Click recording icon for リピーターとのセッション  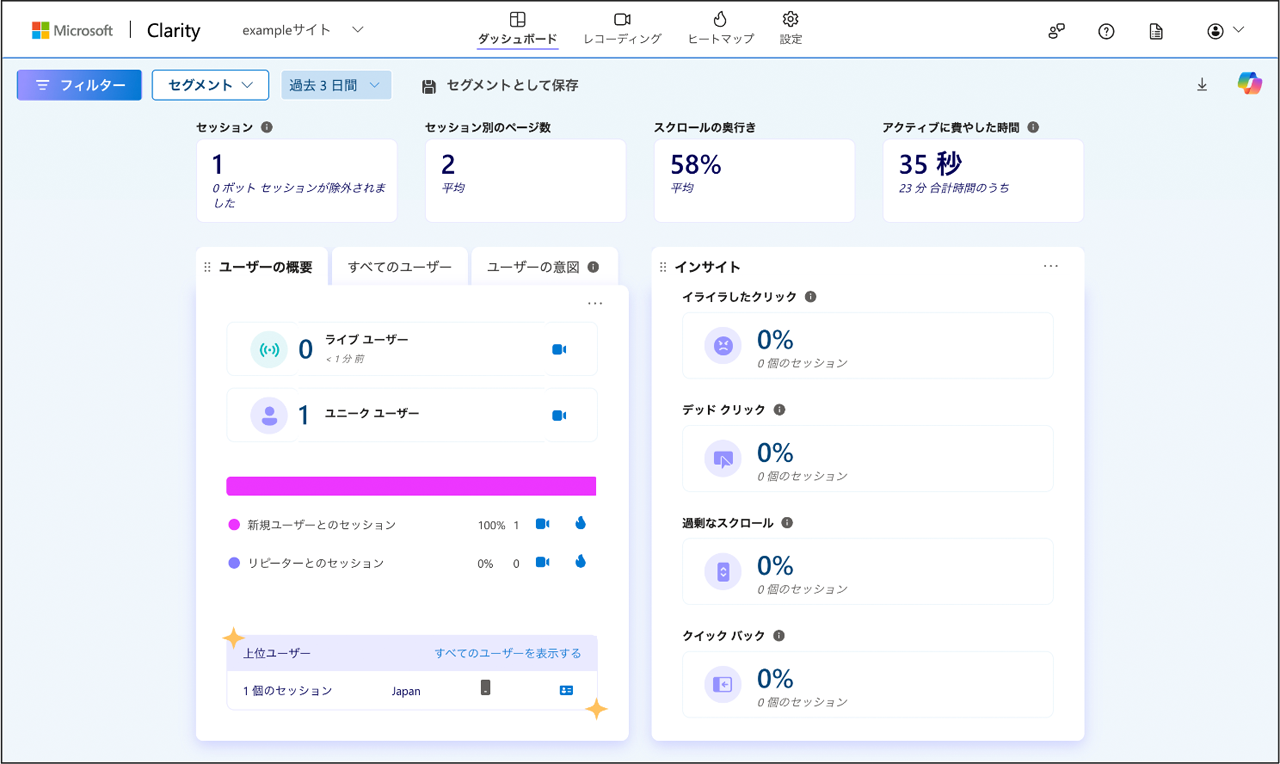542,562
